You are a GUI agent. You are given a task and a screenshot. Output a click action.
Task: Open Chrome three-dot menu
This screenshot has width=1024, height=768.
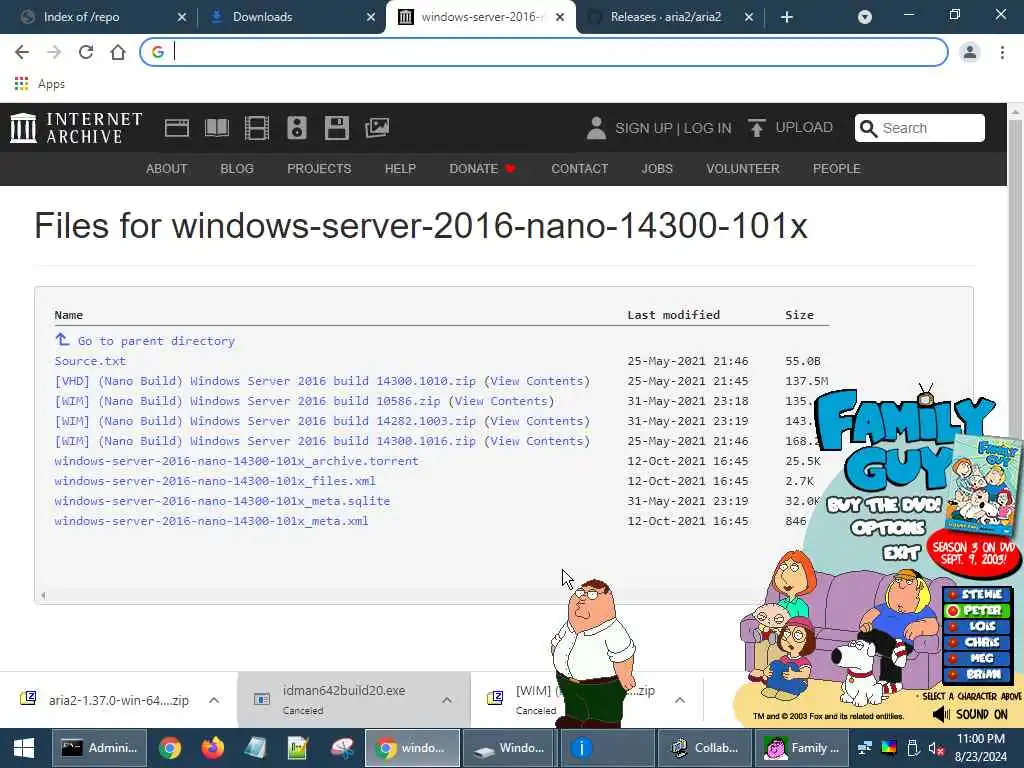tap(1002, 52)
